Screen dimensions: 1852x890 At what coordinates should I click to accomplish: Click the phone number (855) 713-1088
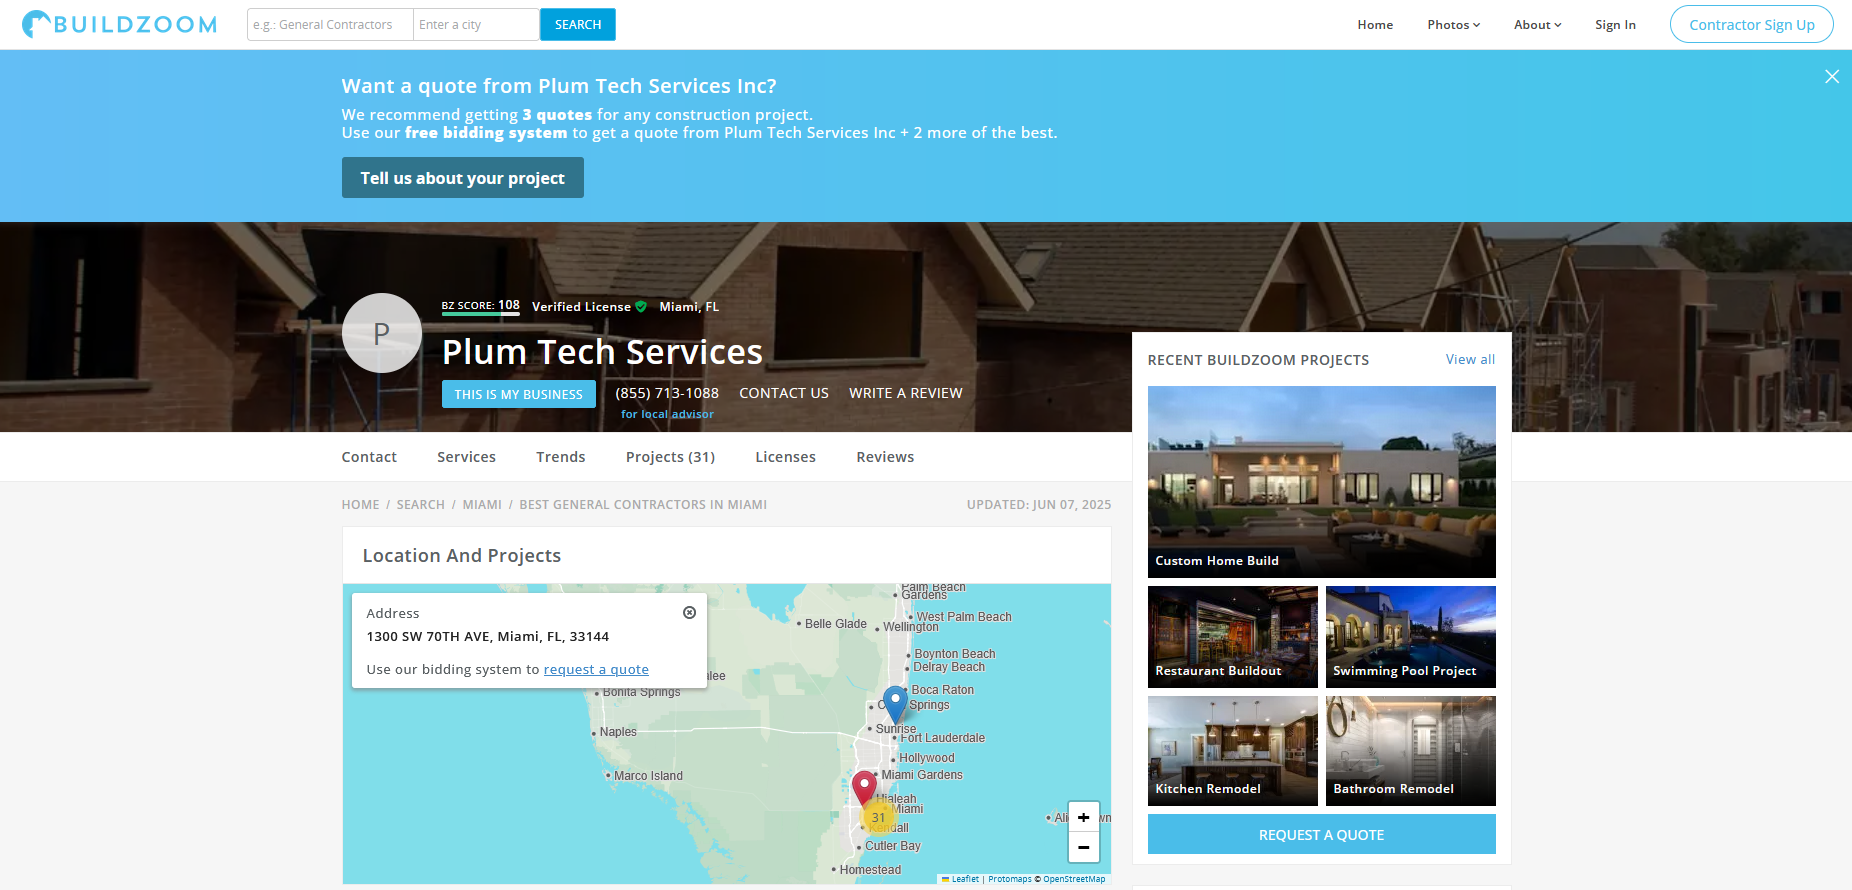[667, 393]
